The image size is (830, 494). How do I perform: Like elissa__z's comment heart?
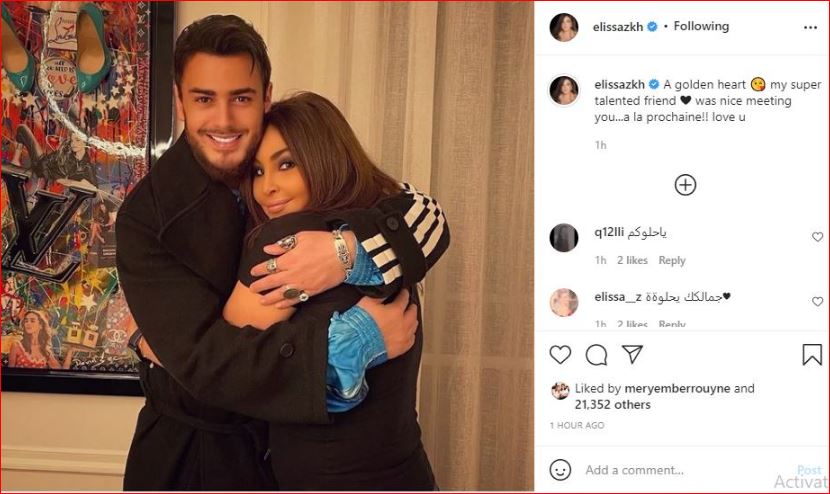[817, 301]
